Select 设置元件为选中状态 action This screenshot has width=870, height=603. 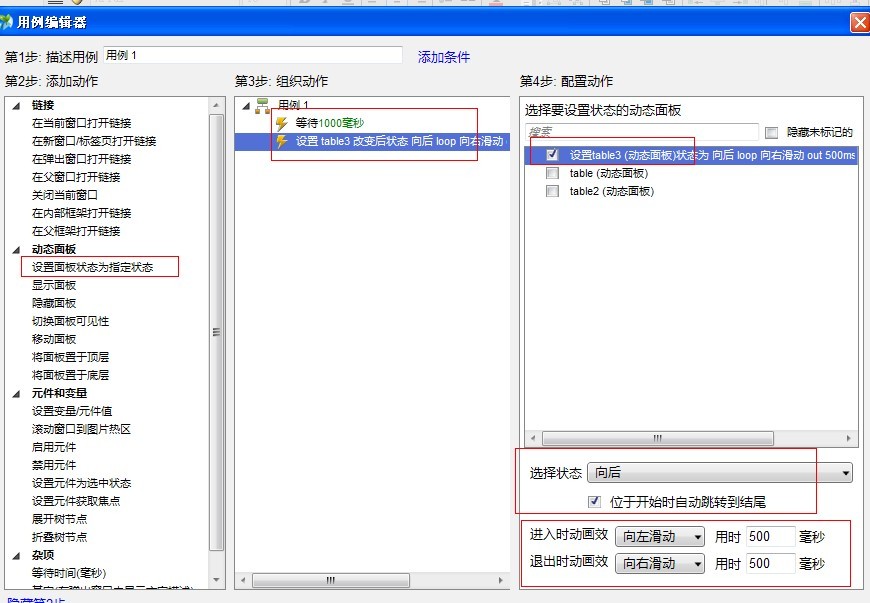(82, 483)
